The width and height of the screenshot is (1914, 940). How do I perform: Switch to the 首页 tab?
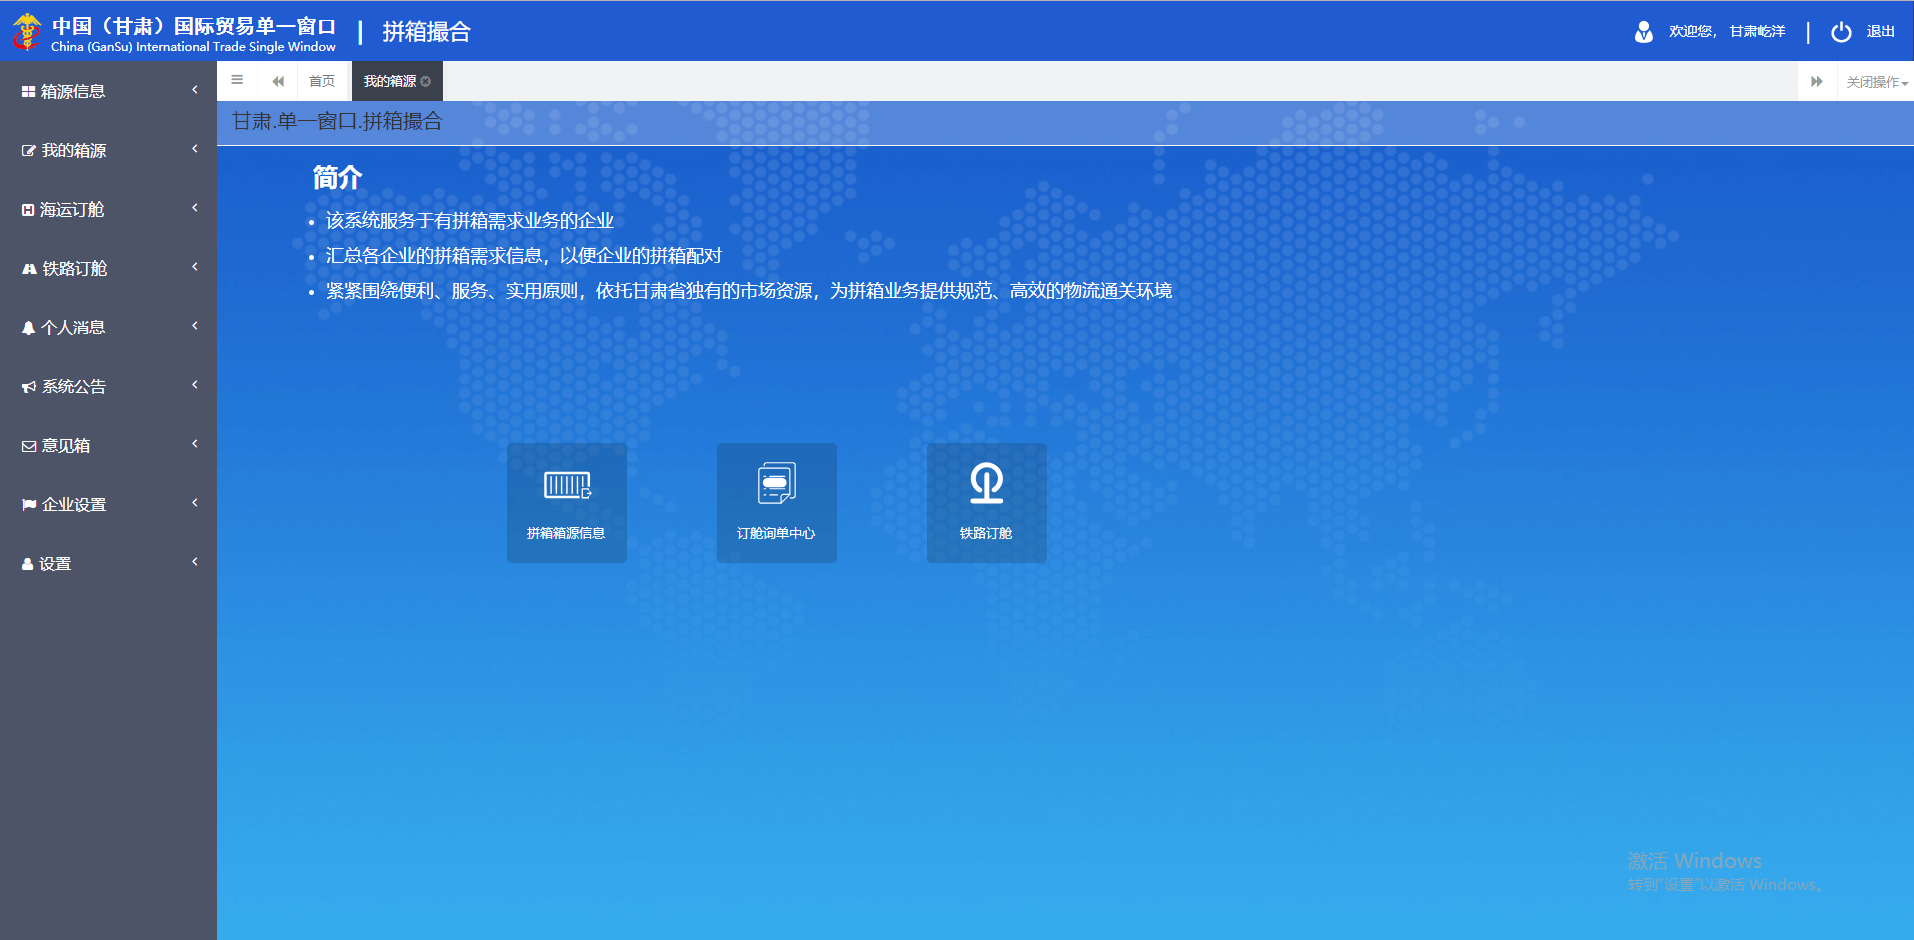322,82
